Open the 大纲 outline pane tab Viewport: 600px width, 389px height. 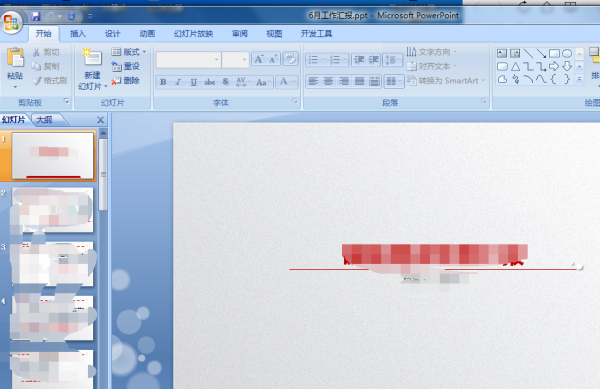point(44,120)
